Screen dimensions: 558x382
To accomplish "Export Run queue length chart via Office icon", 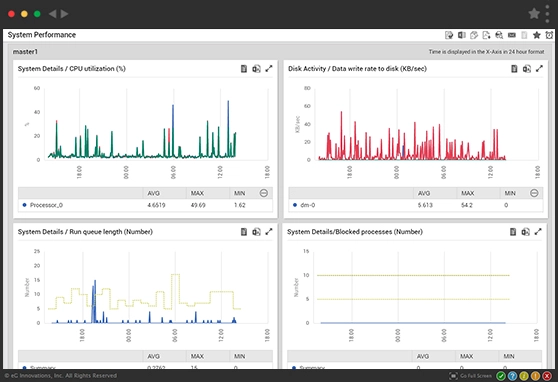I will tap(256, 232).
